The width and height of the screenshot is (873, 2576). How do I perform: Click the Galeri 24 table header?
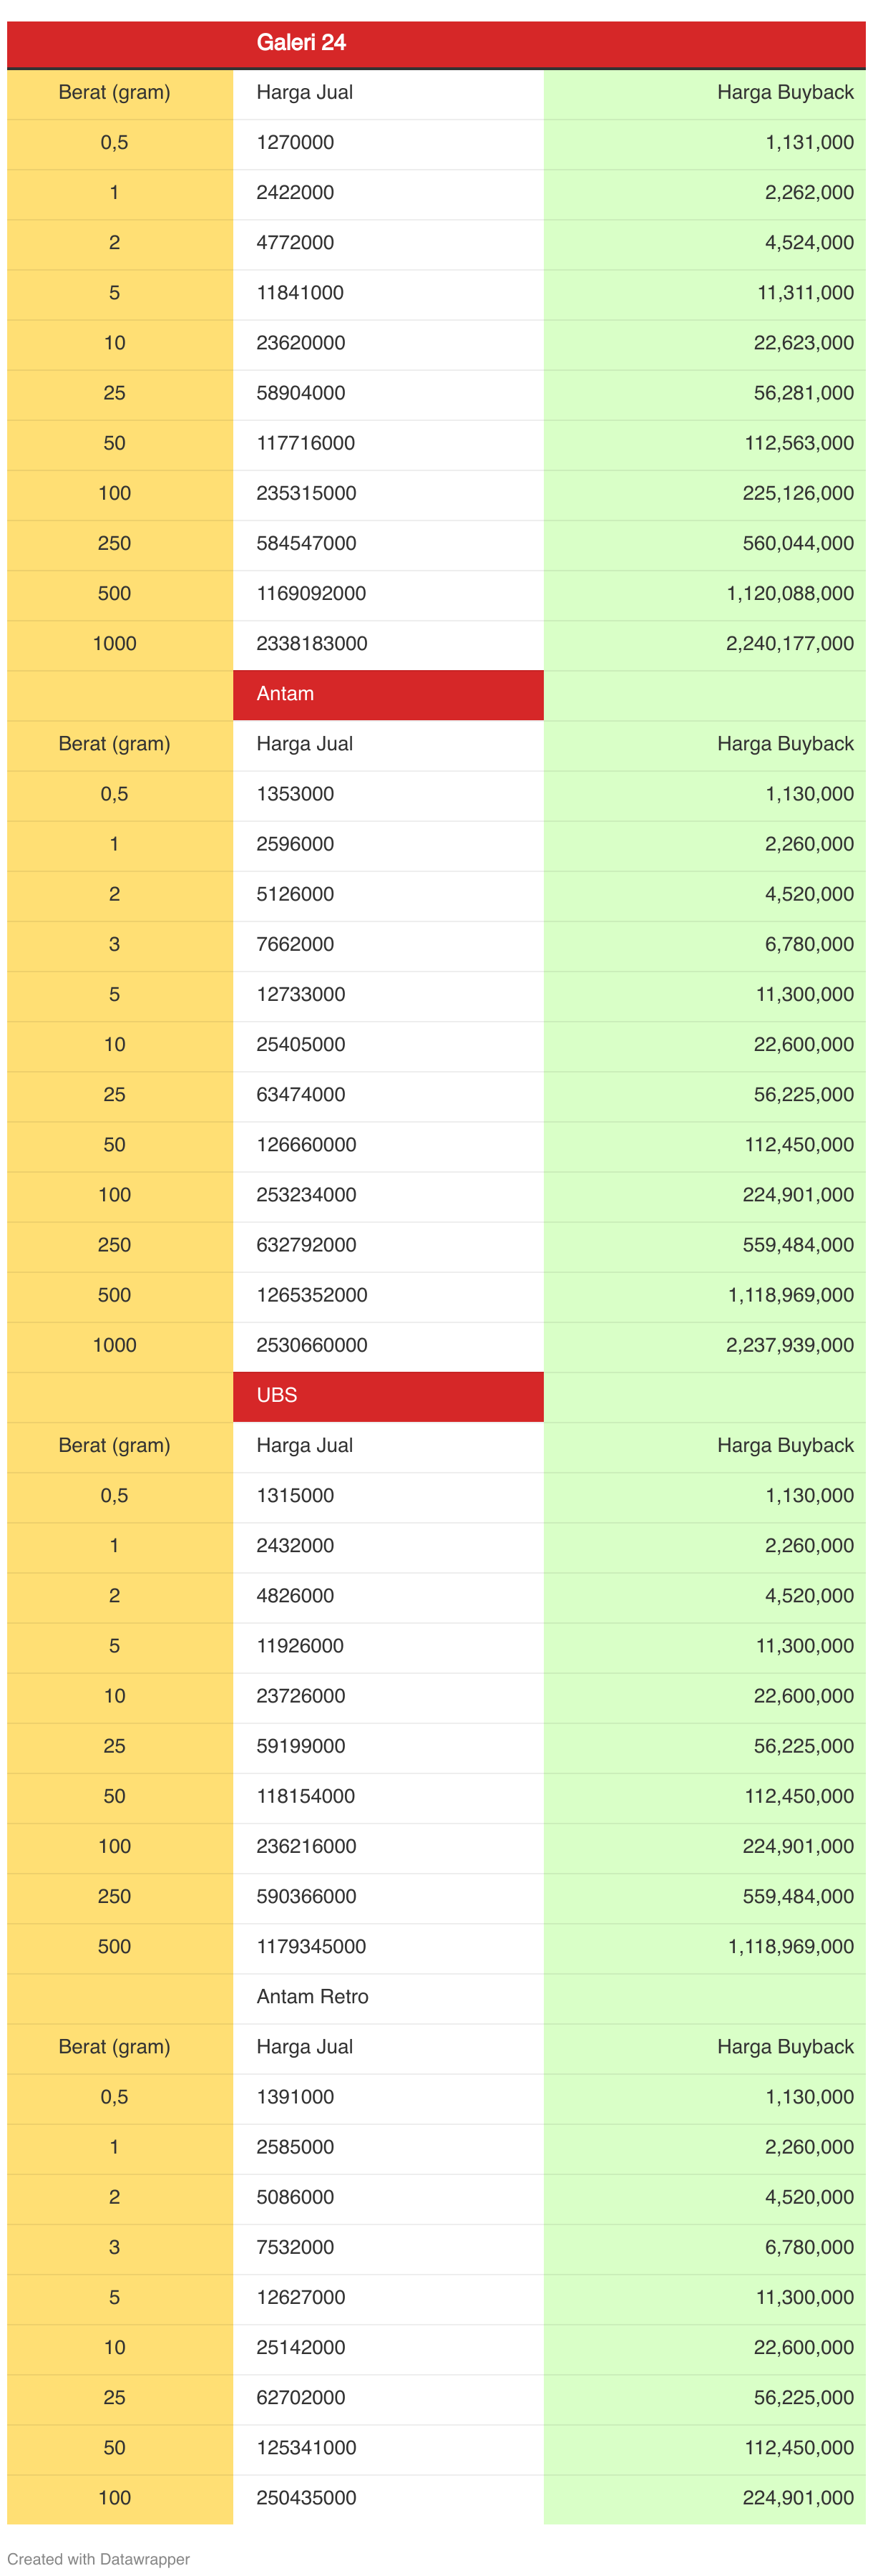(301, 43)
